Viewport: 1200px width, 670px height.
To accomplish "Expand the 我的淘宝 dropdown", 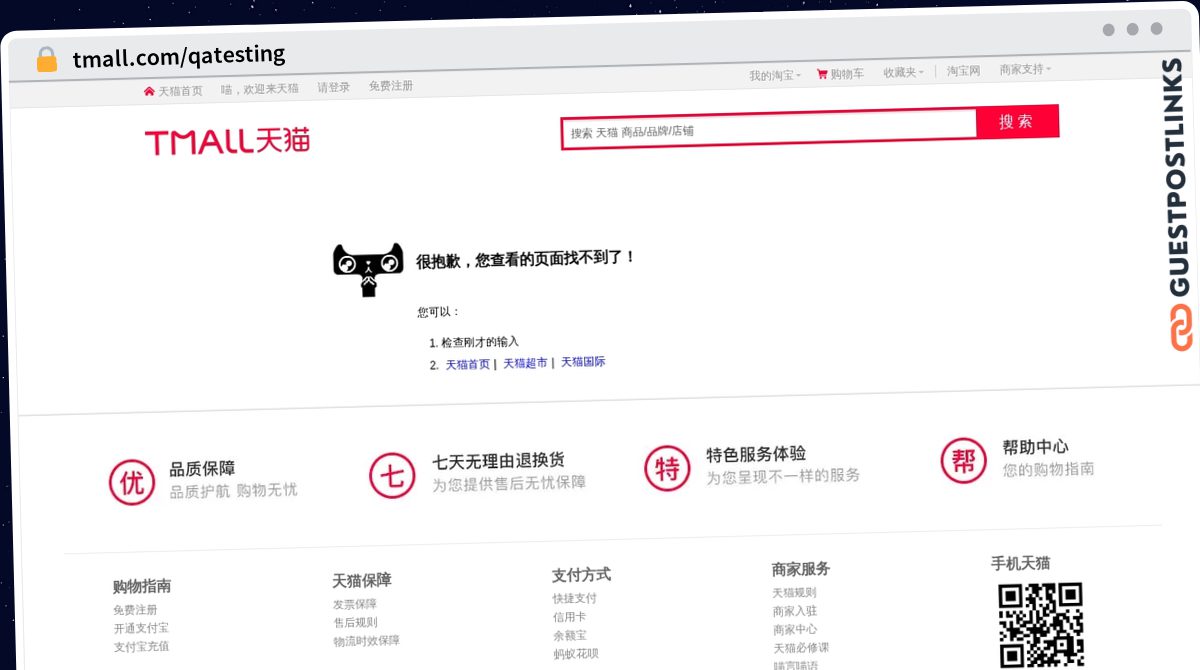I will click(775, 75).
